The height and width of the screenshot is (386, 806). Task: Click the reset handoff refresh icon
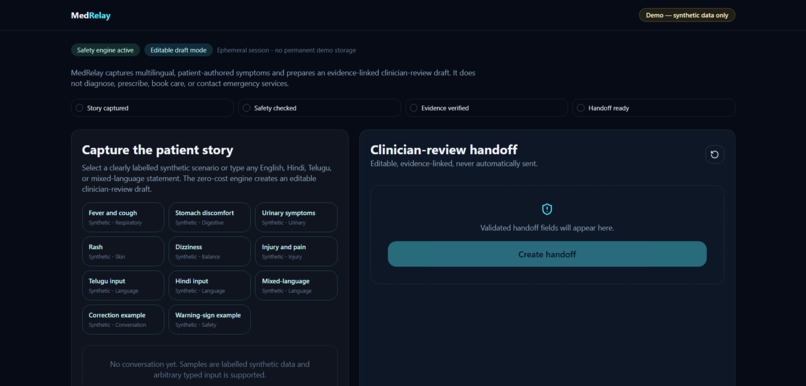point(715,154)
